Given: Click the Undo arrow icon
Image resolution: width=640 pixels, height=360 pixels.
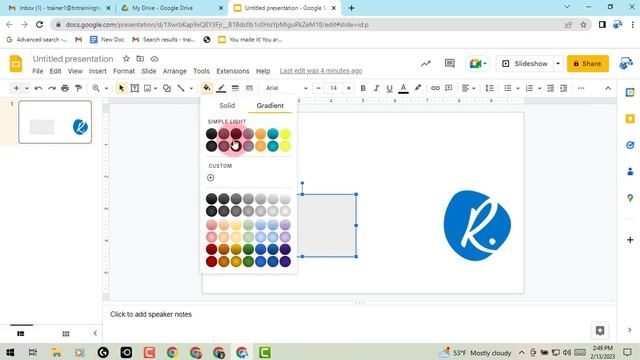Looking at the screenshot, I should [38, 88].
